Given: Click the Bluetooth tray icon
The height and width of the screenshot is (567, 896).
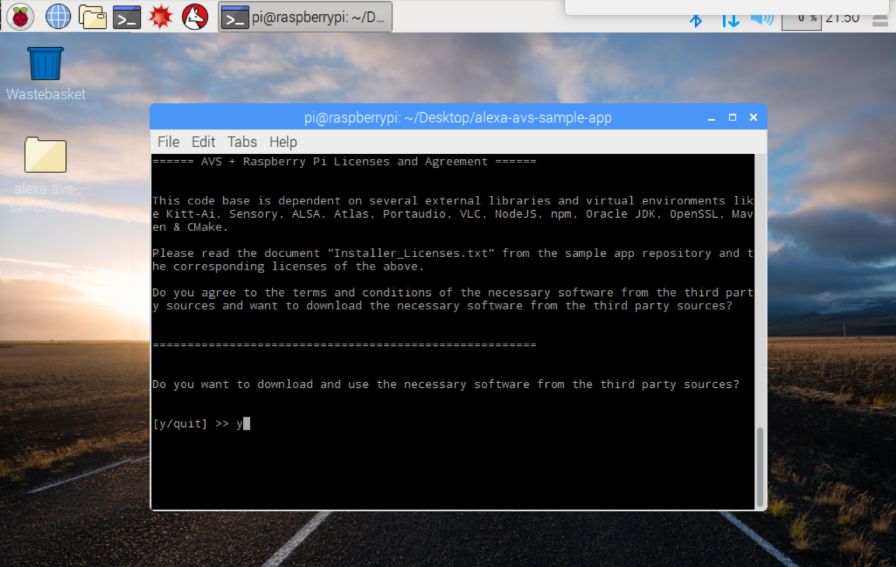Looking at the screenshot, I should coord(695,21).
